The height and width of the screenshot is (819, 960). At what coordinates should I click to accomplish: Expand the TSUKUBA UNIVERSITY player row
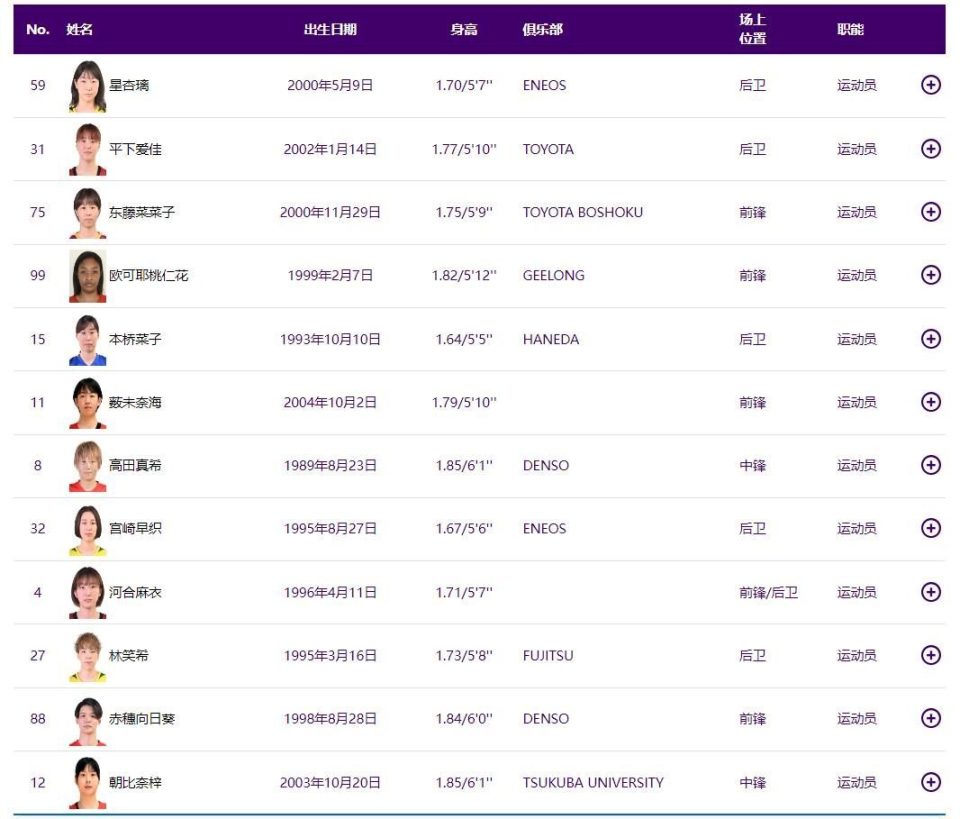[930, 782]
